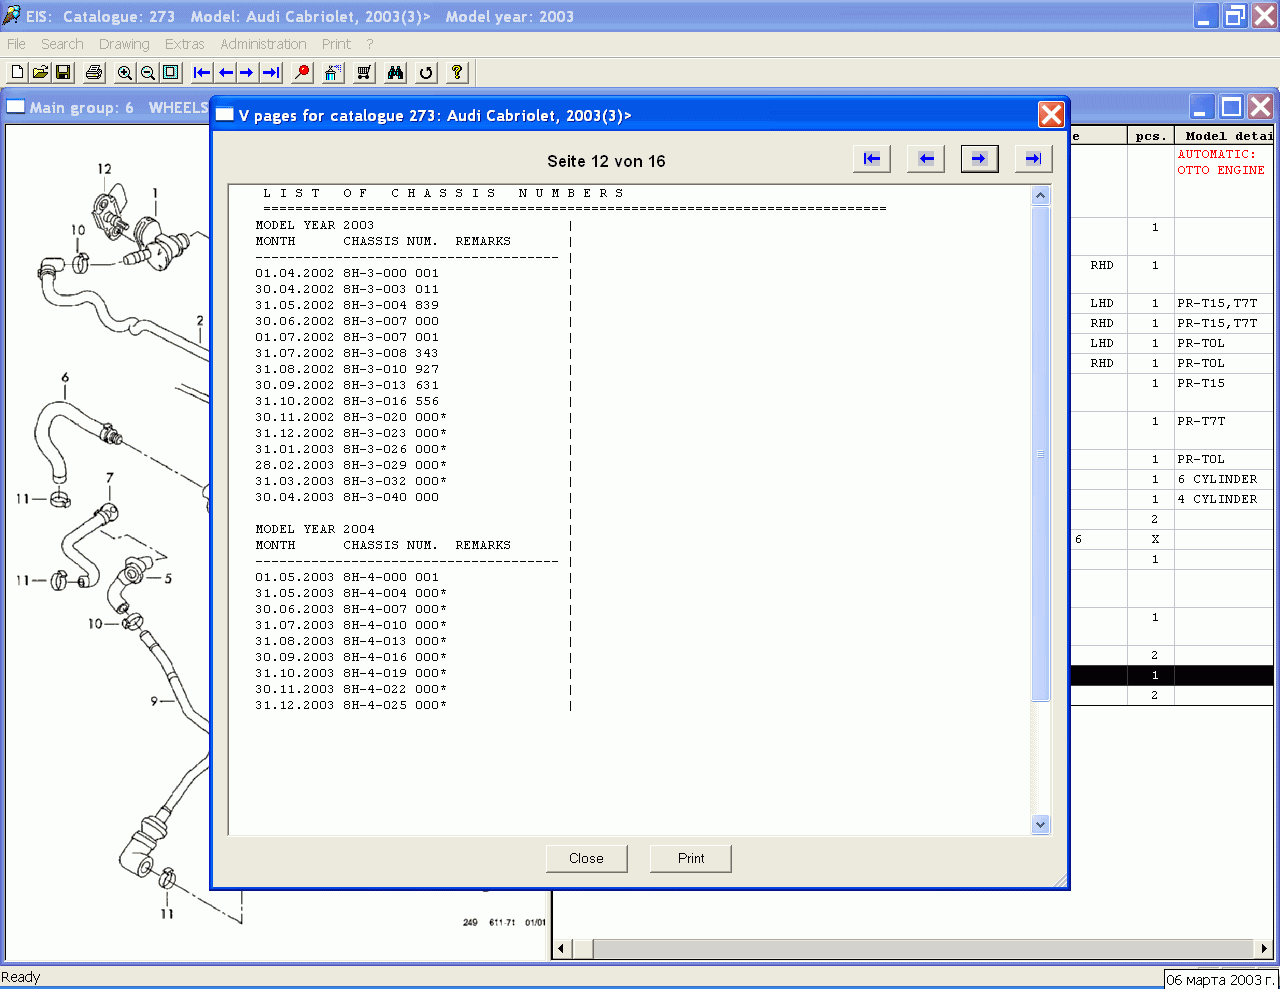Go to next V page in dialog
The width and height of the screenshot is (1280, 989).
980,158
